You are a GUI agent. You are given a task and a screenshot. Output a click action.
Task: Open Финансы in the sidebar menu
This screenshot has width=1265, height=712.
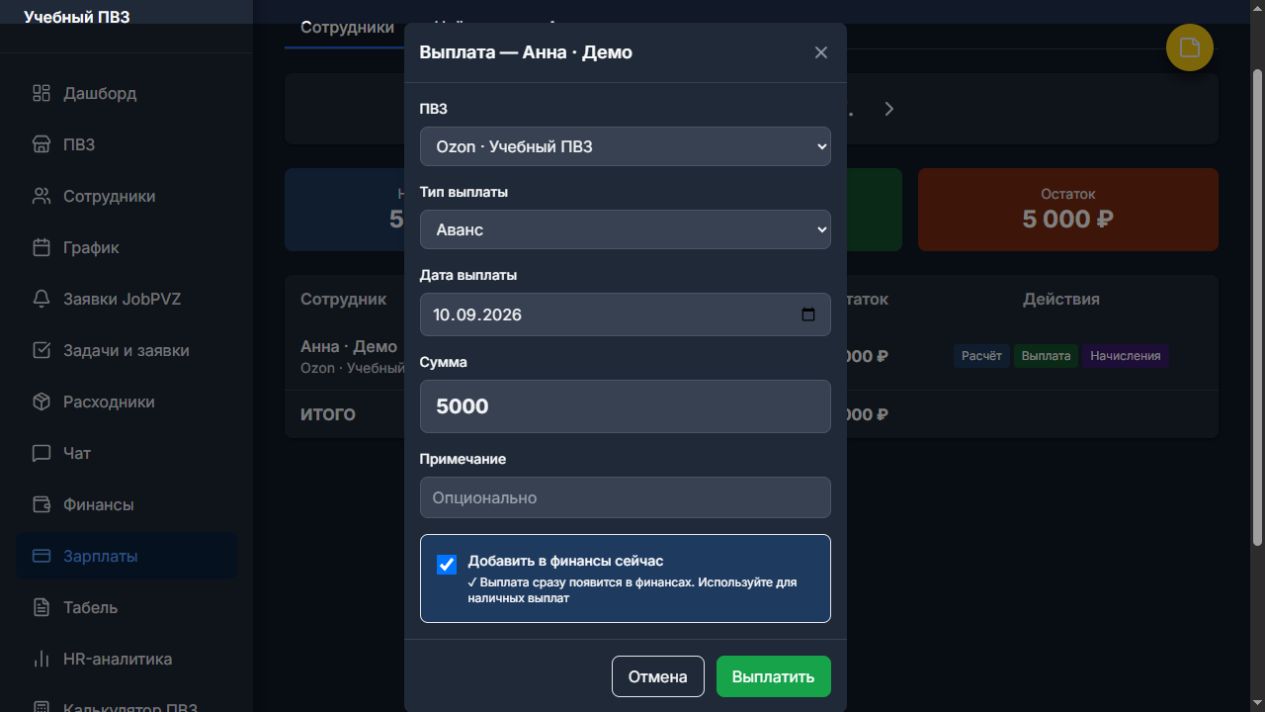point(126,505)
